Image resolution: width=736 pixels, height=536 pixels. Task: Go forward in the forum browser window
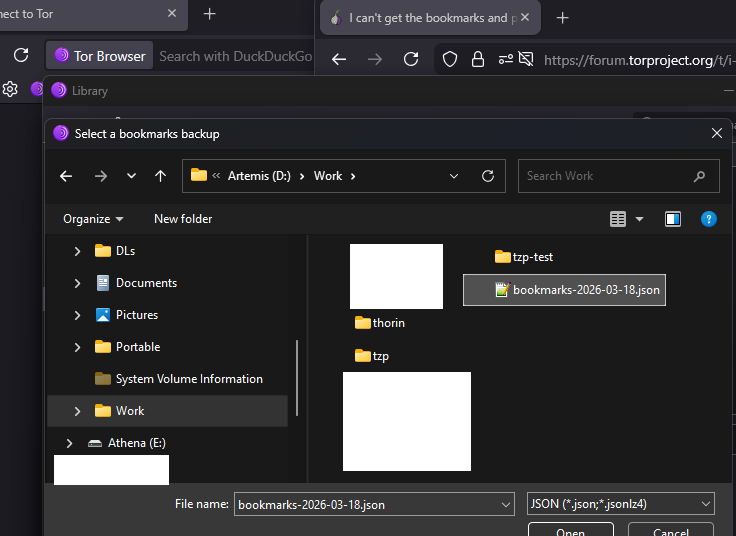(375, 59)
